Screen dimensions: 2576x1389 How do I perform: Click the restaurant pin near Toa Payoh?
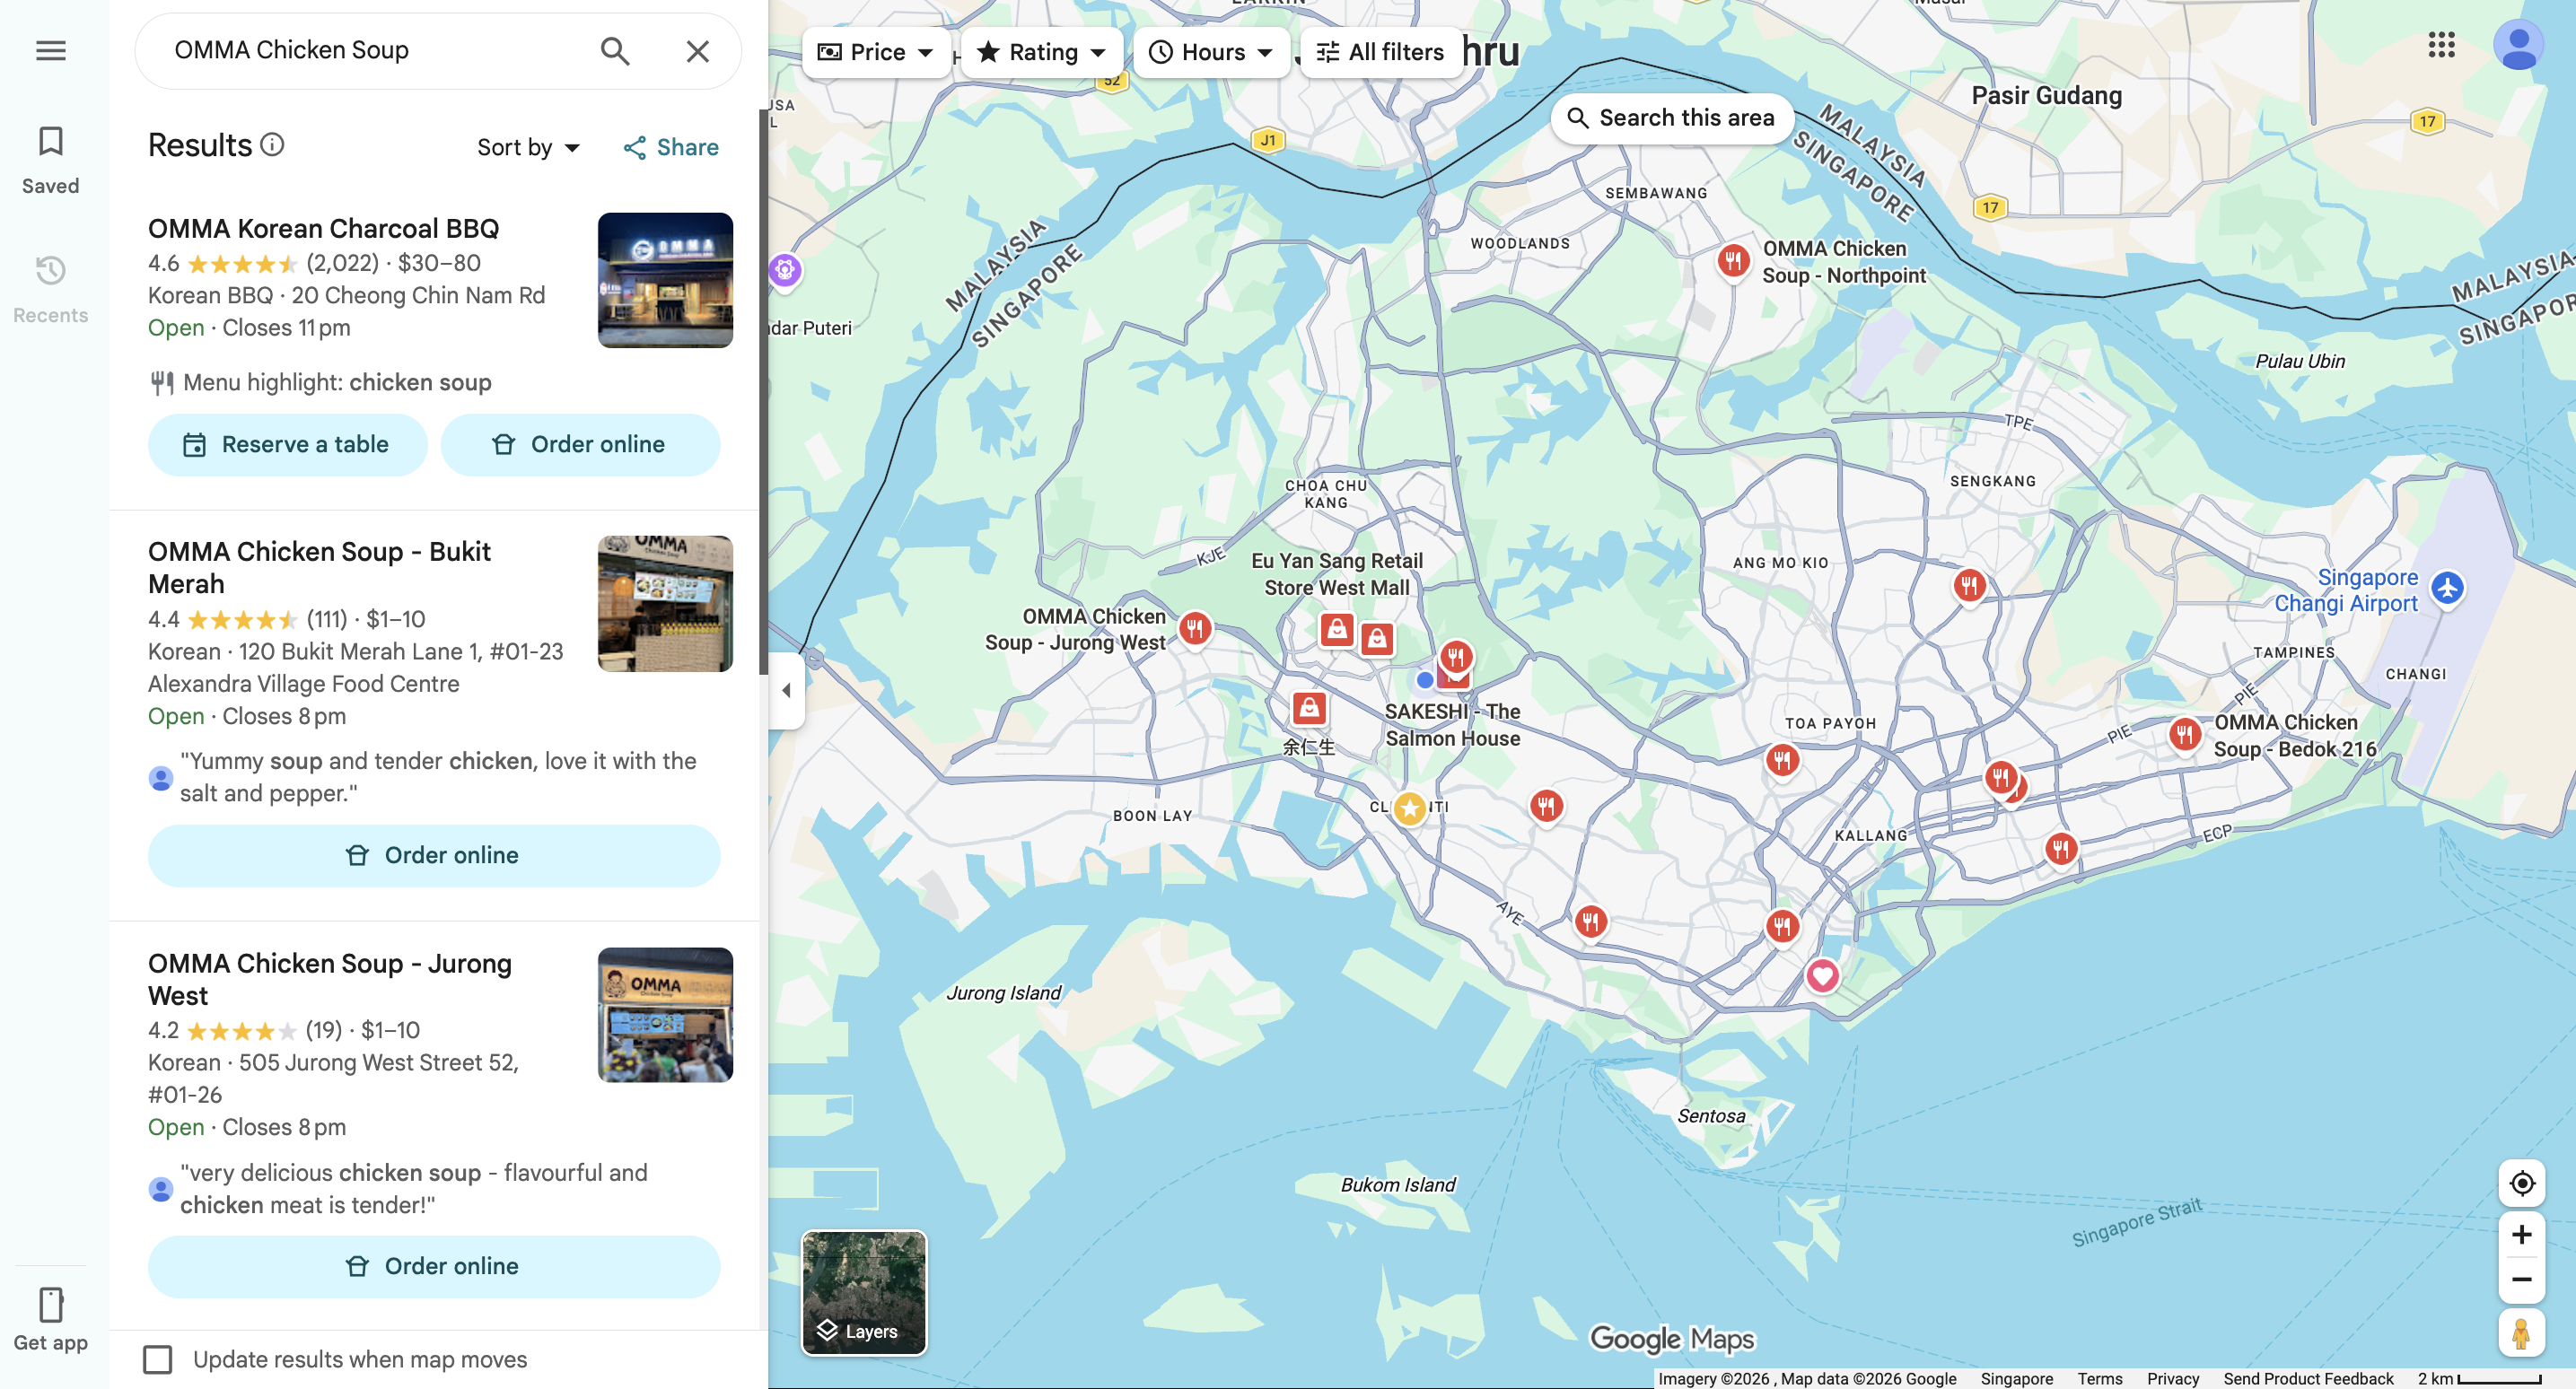point(1782,761)
